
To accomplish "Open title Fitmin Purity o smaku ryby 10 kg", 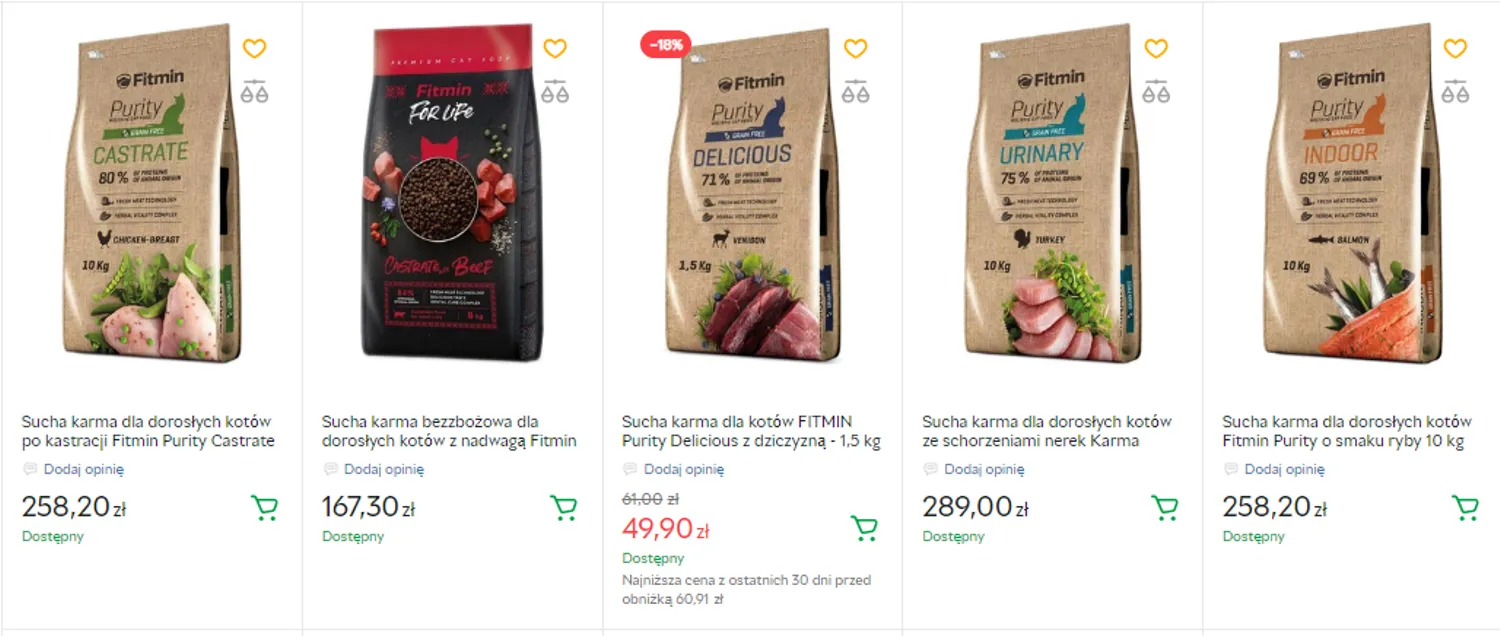I will pos(1347,431).
